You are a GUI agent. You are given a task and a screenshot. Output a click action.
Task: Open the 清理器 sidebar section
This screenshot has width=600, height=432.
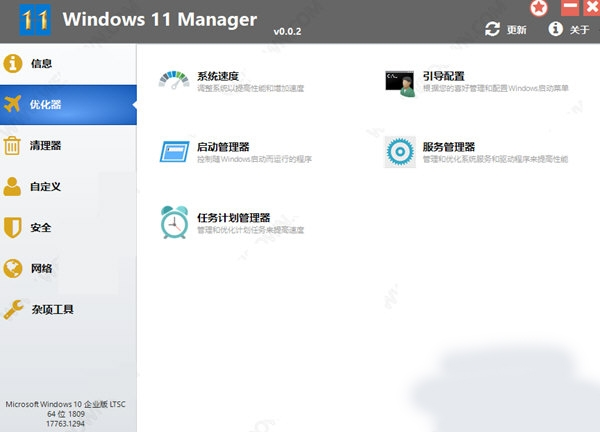pos(68,145)
